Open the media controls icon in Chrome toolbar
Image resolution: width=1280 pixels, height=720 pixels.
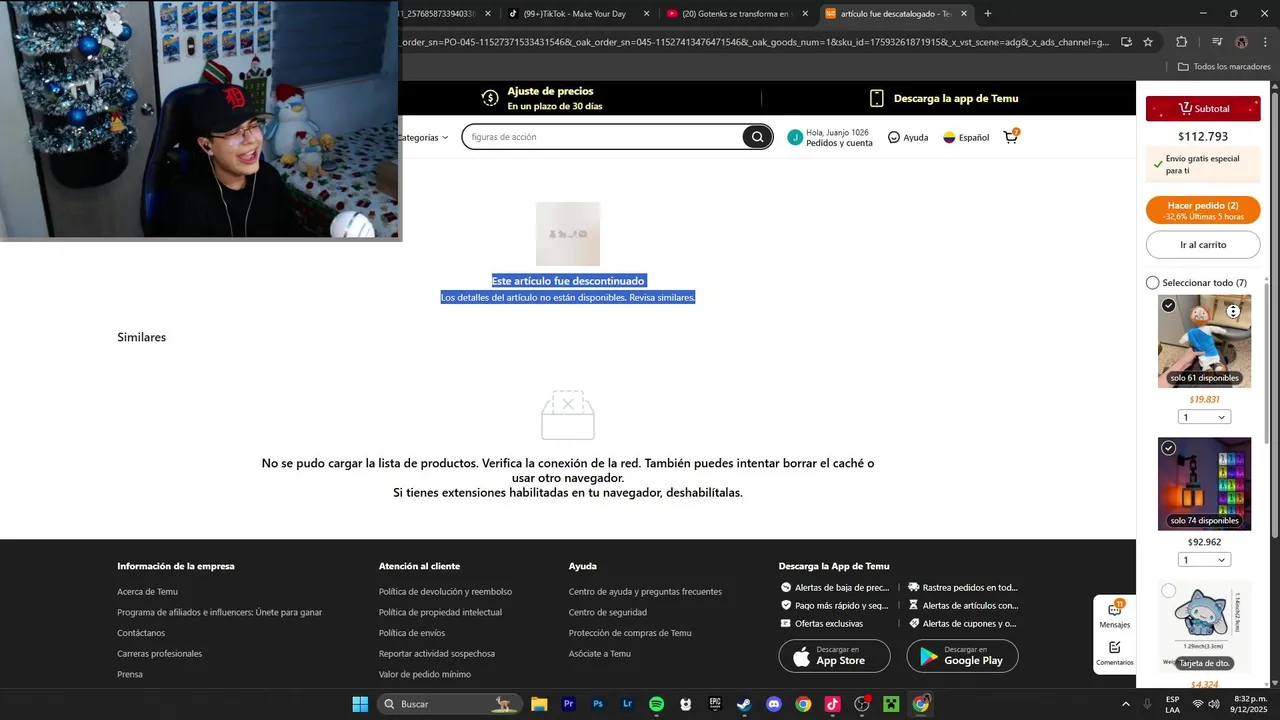1217,42
